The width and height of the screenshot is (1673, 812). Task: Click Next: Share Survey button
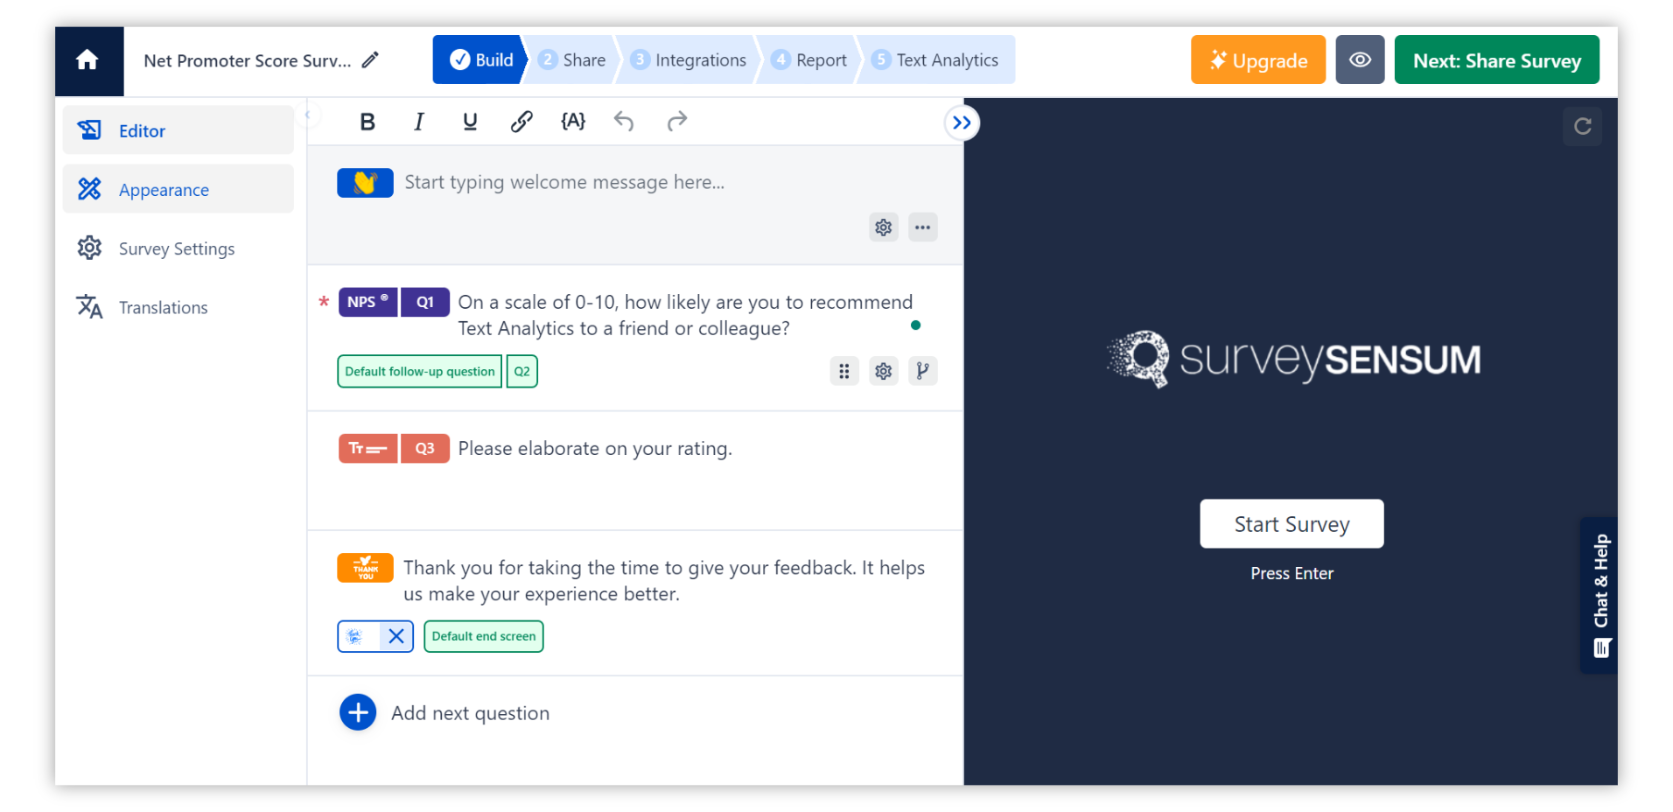tap(1496, 60)
